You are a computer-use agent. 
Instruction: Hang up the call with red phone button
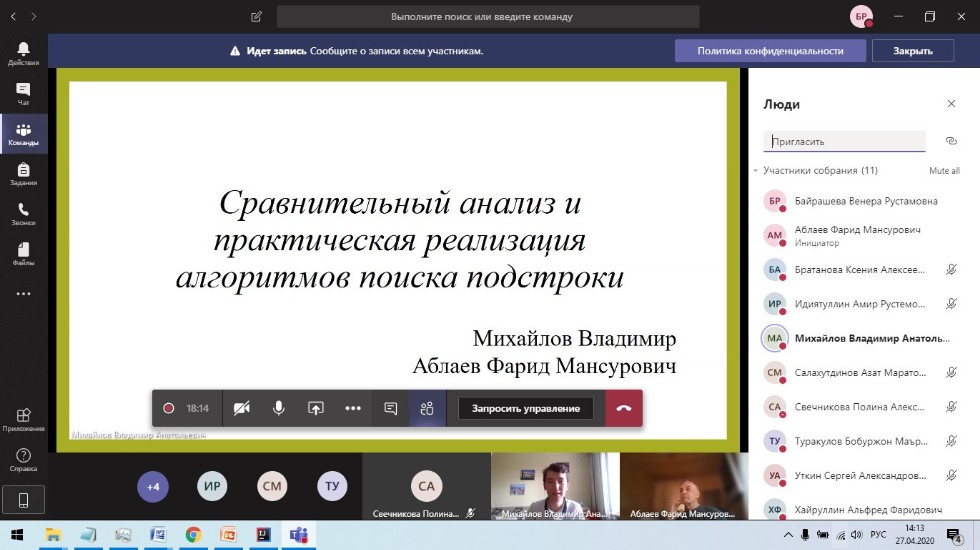tap(624, 408)
